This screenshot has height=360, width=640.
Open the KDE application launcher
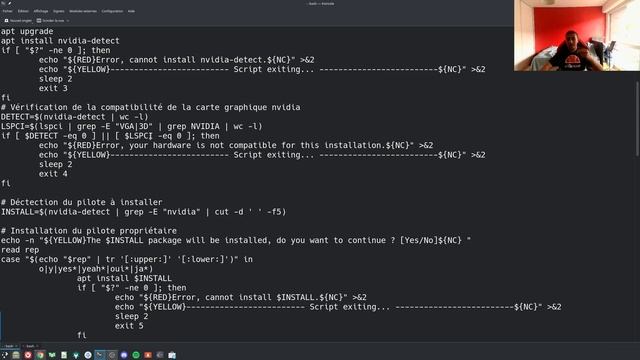pos(4,355)
